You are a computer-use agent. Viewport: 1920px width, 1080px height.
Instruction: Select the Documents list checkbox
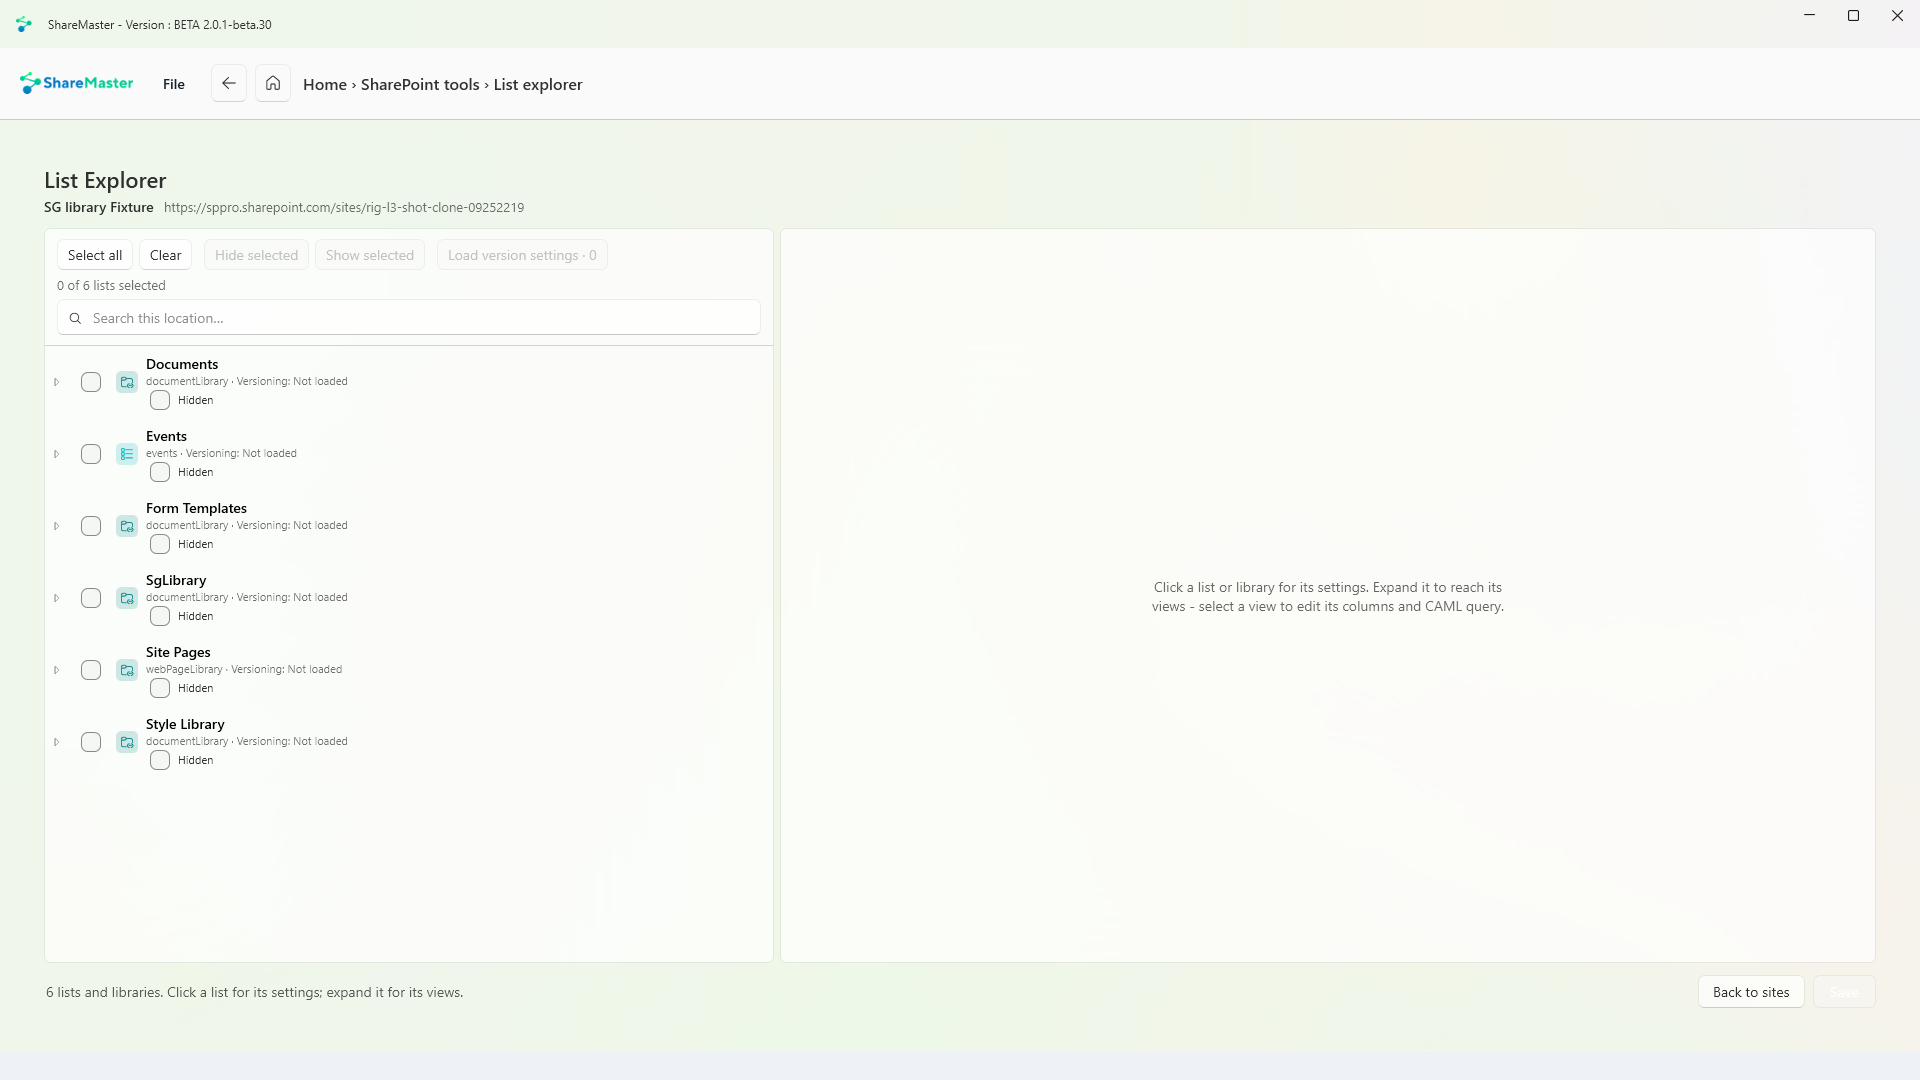pyautogui.click(x=91, y=382)
